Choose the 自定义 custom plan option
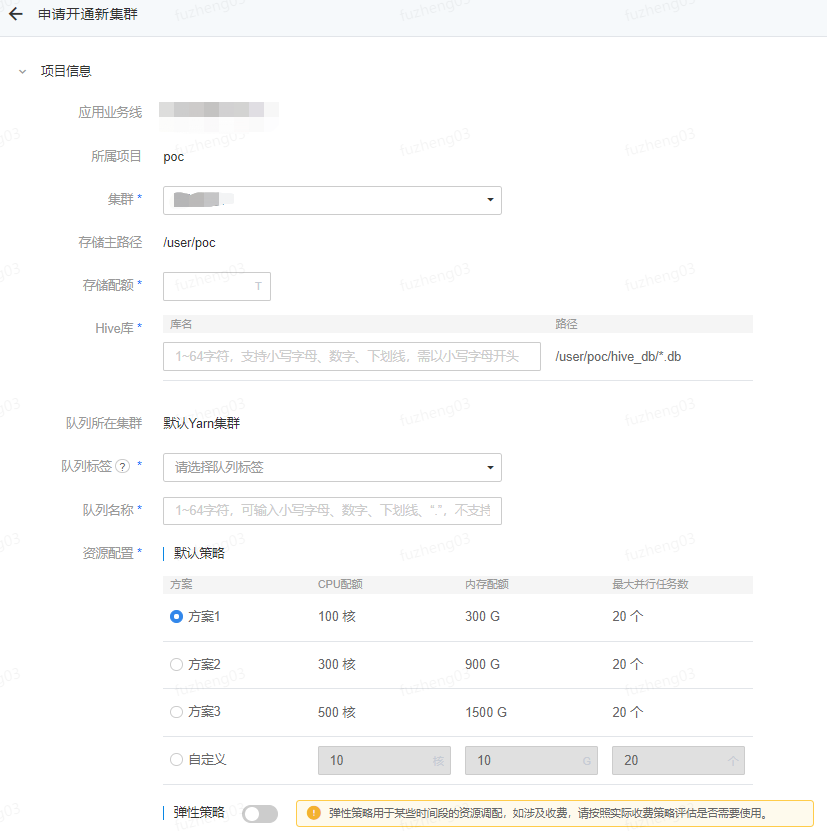 (175, 760)
